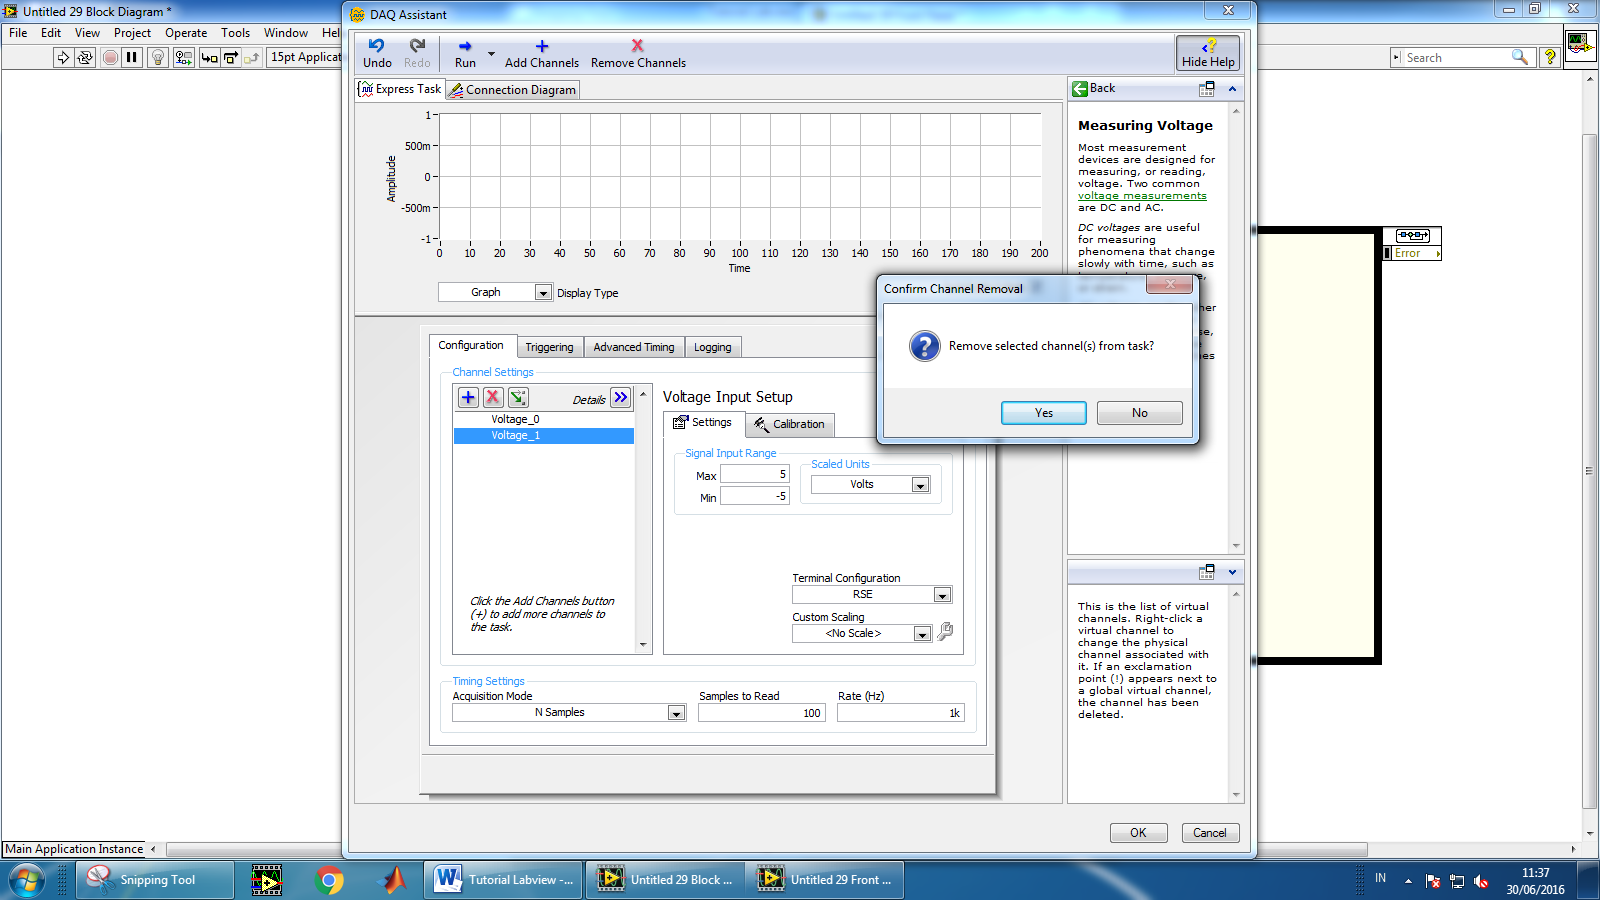Expand channel Details with double-arrow button
This screenshot has width=1600, height=900.
621,397
